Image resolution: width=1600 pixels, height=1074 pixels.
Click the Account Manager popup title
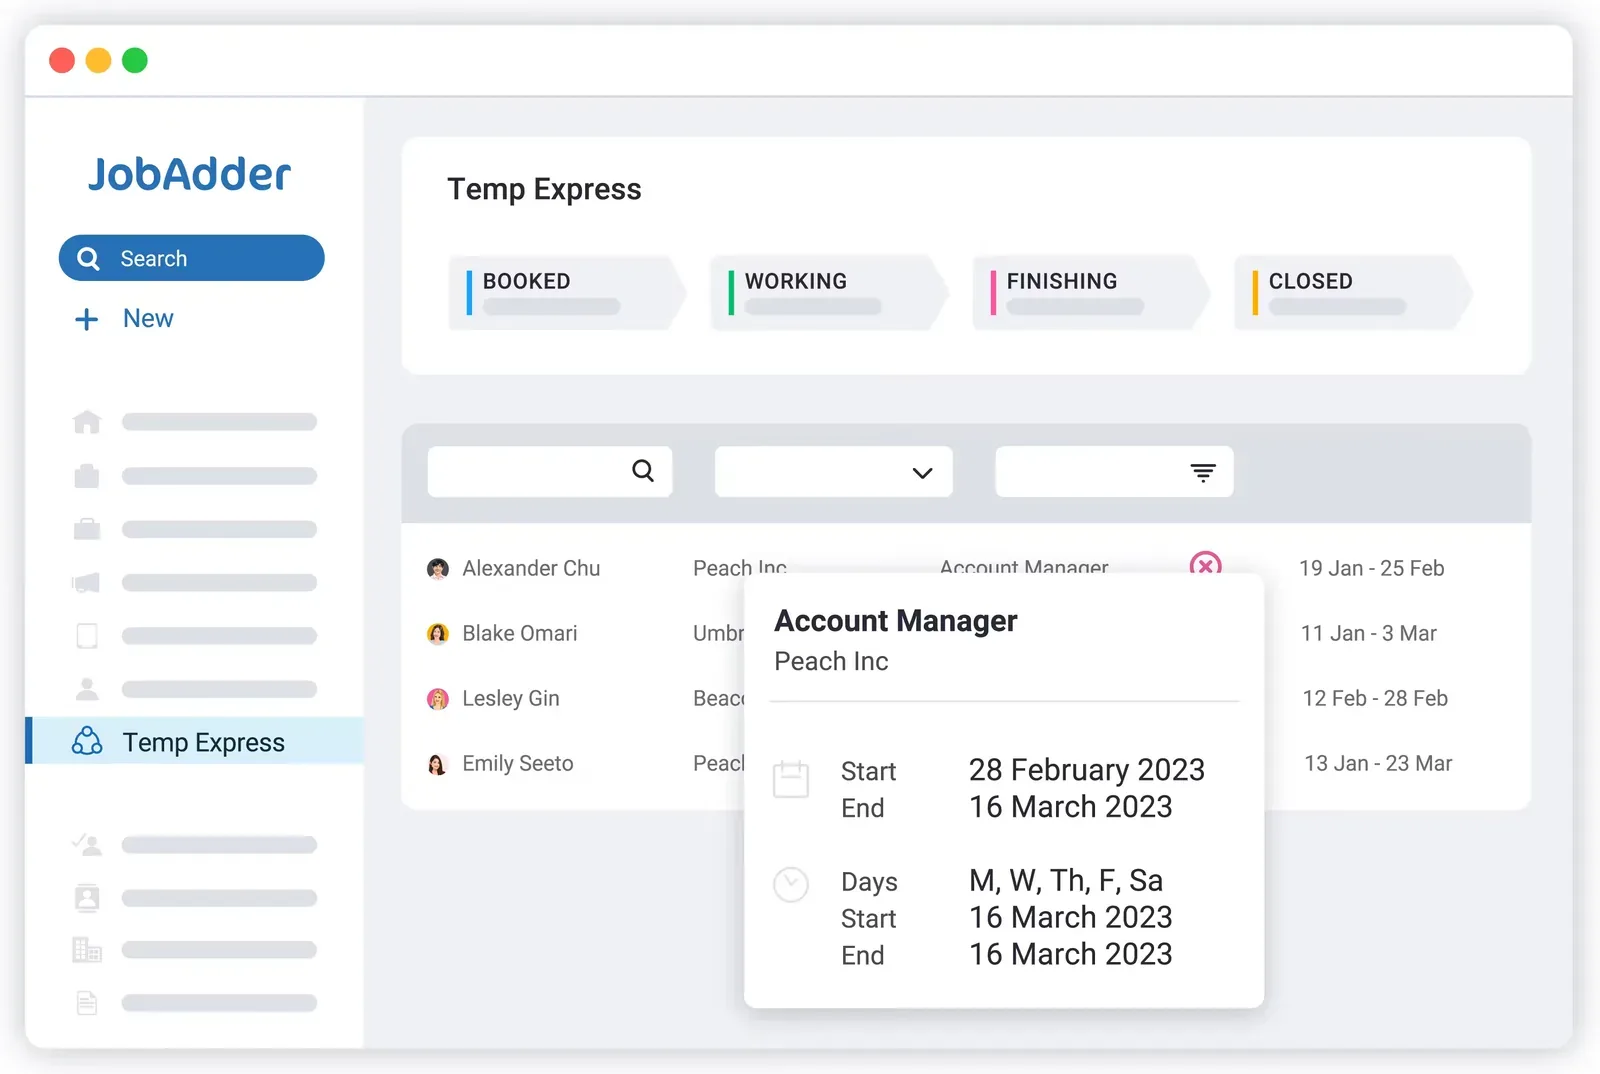896,621
